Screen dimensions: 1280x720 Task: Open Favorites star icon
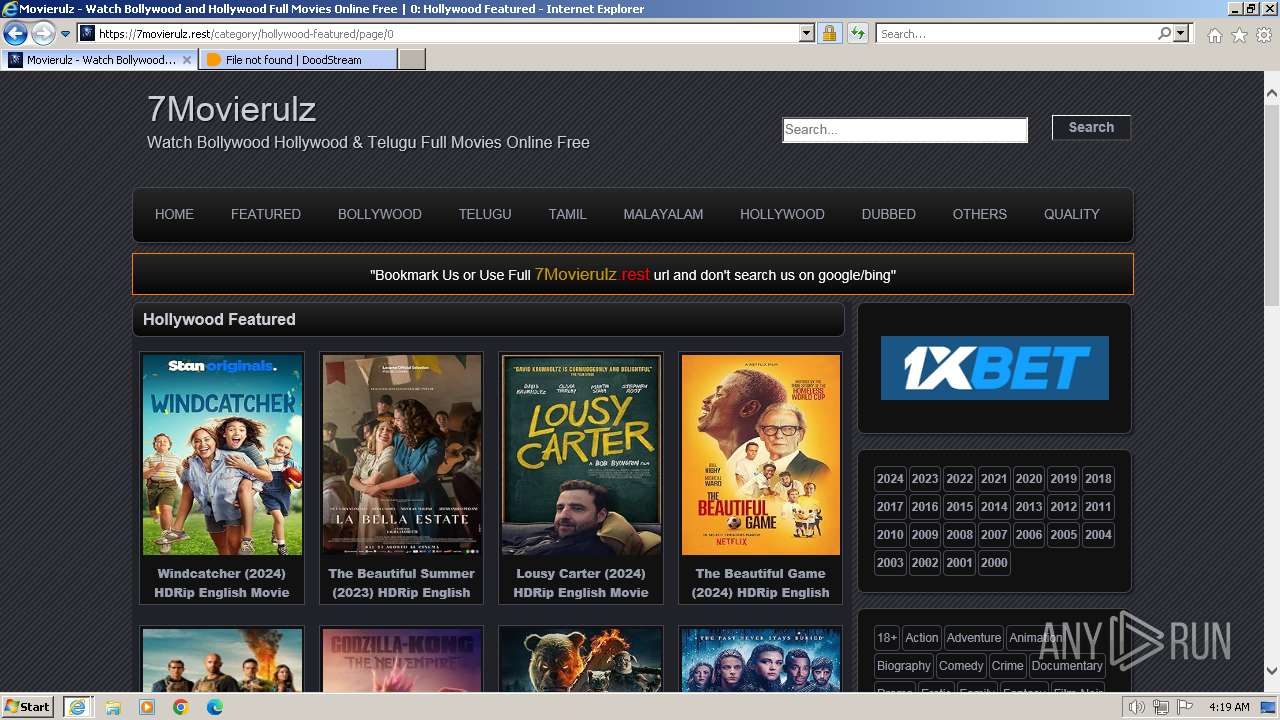(x=1239, y=35)
